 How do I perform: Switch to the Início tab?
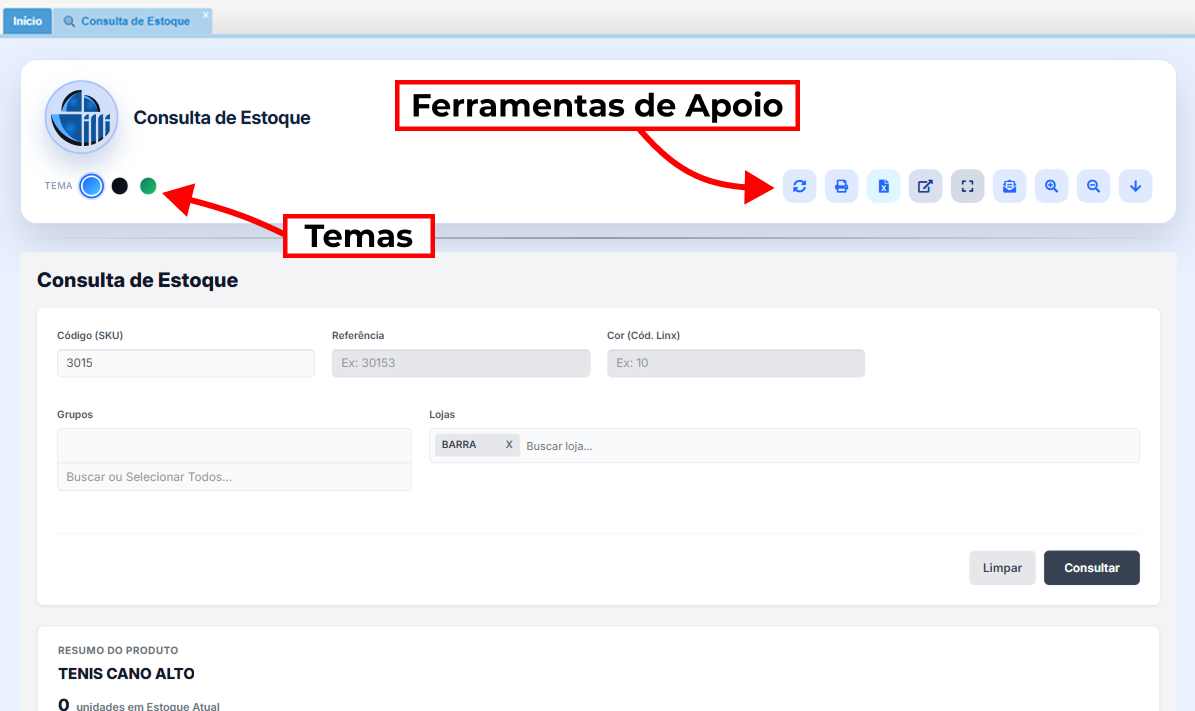[x=27, y=21]
